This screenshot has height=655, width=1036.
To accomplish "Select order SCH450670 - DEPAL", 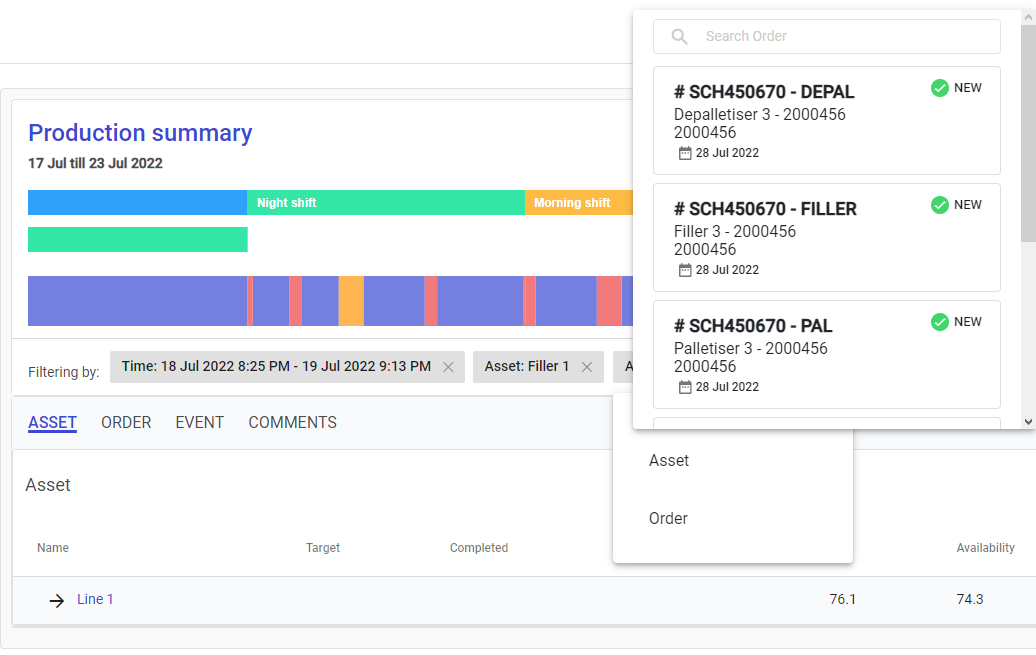I will [827, 120].
